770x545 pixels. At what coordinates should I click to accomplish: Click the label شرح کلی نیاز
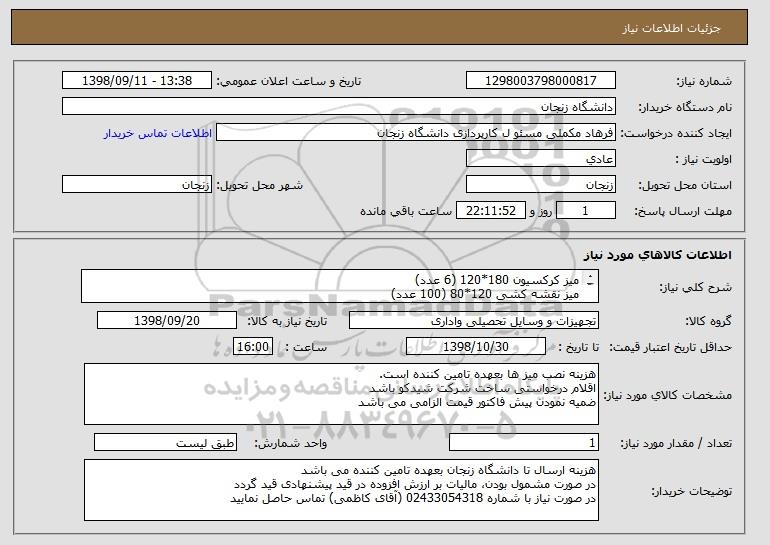tap(697, 287)
